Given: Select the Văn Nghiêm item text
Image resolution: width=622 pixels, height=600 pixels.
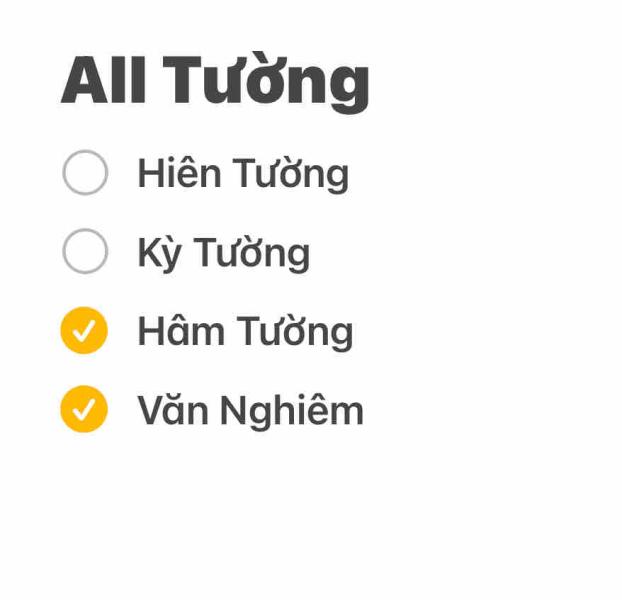Looking at the screenshot, I should tap(250, 410).
